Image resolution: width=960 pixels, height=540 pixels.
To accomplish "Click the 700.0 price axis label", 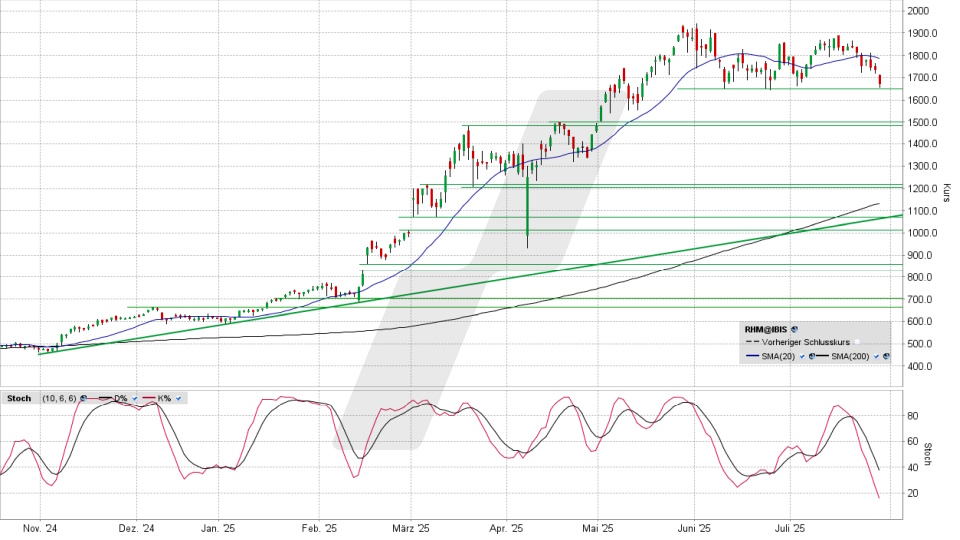I will coord(920,299).
